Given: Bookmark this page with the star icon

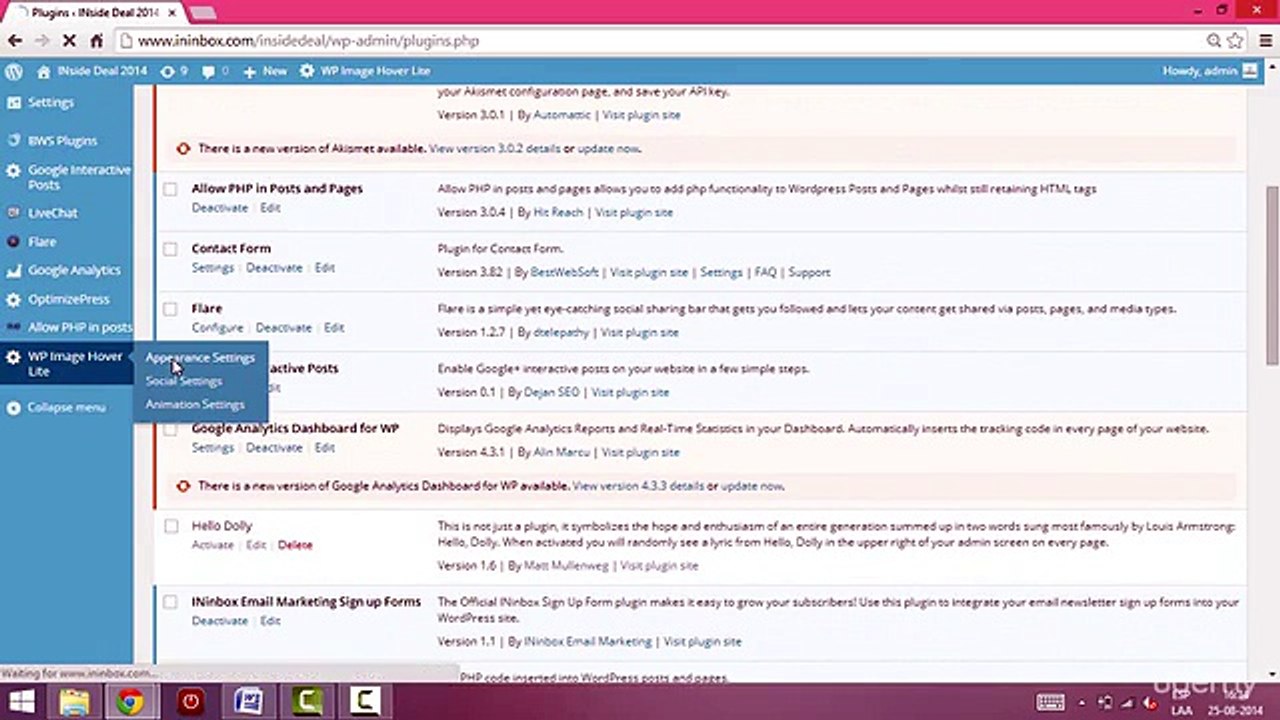Looking at the screenshot, I should pos(1235,41).
